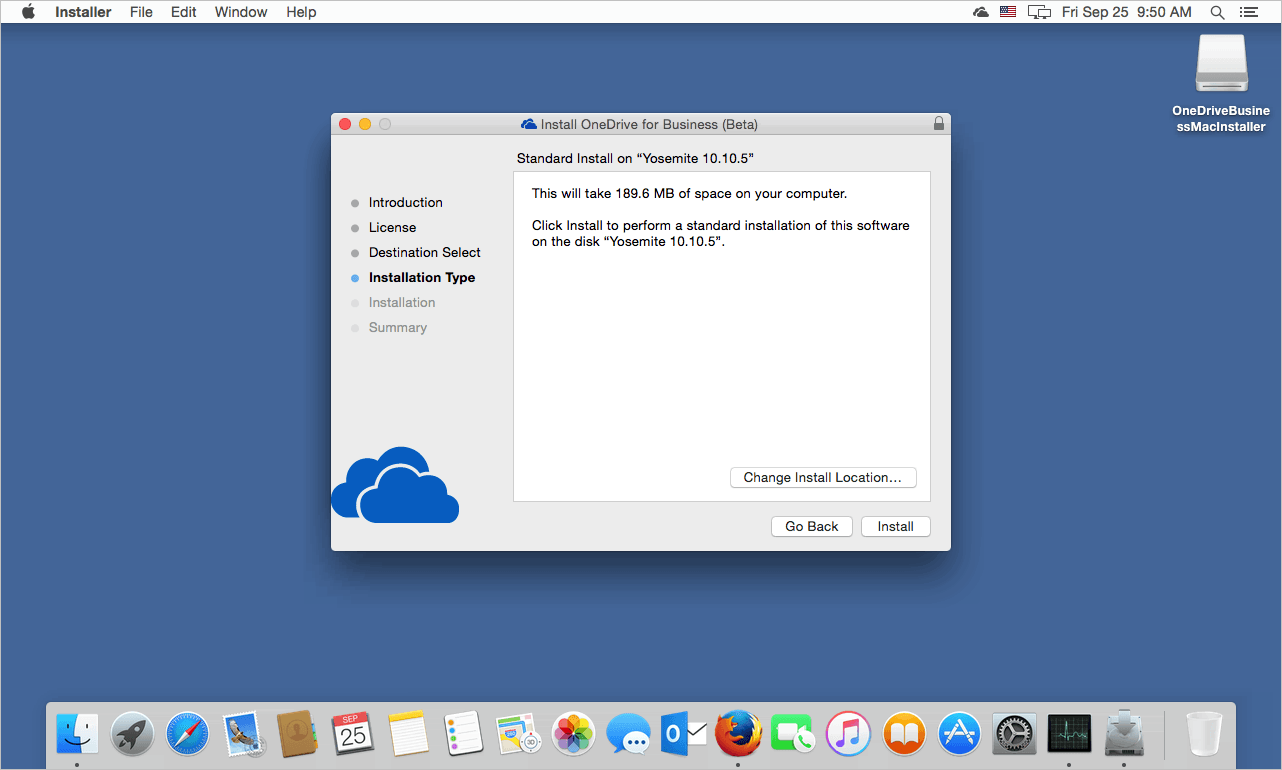Open Finder from the Dock
This screenshot has height=770, width=1282.
coord(77,735)
